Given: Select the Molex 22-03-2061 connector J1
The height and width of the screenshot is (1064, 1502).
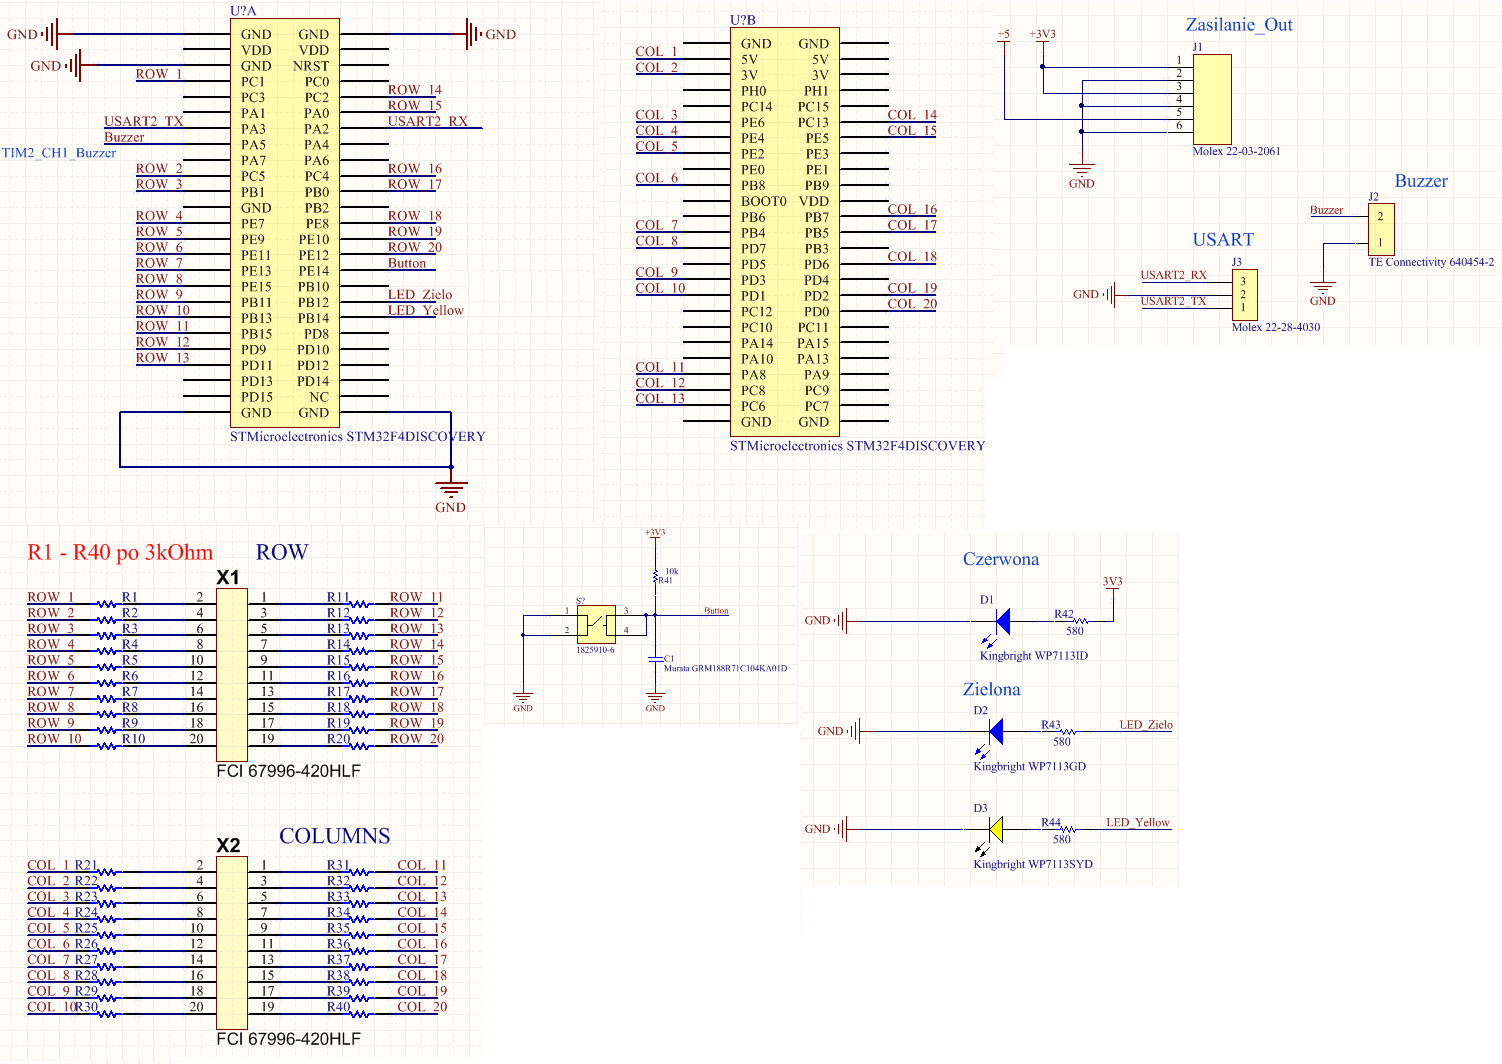Looking at the screenshot, I should coord(1213,100).
